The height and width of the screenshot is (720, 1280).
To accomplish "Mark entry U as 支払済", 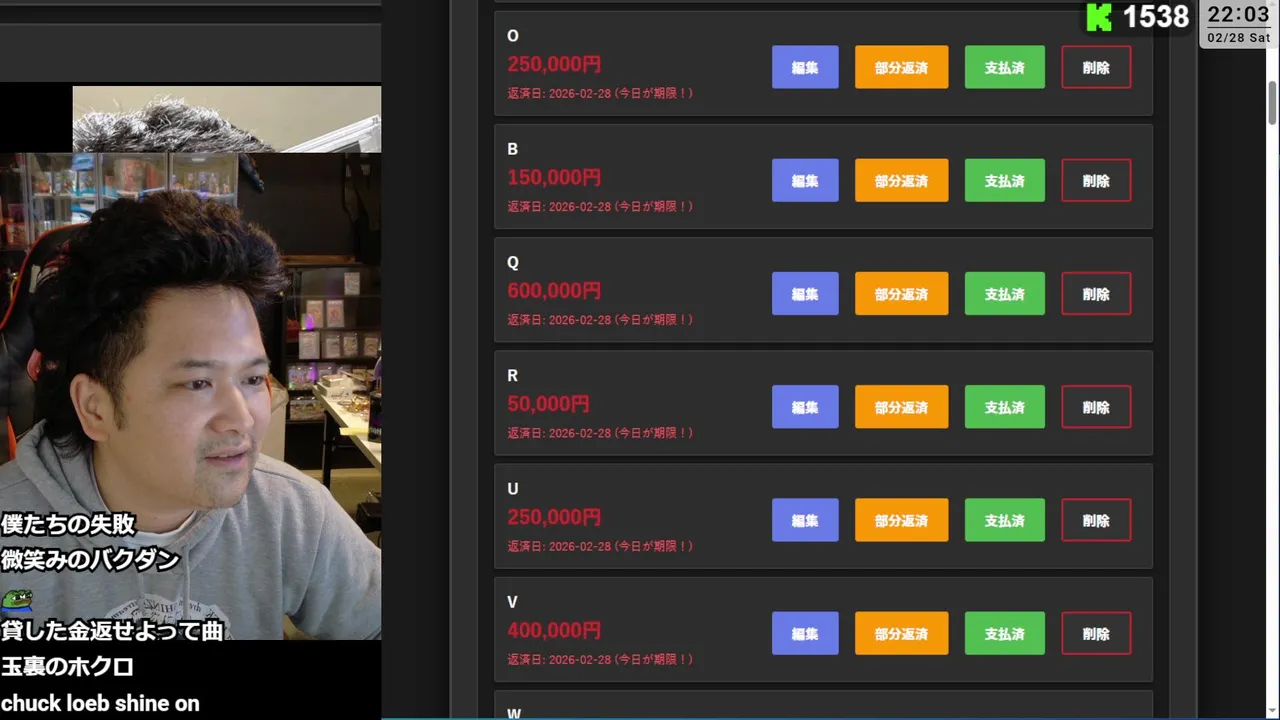I will [x=1004, y=520].
